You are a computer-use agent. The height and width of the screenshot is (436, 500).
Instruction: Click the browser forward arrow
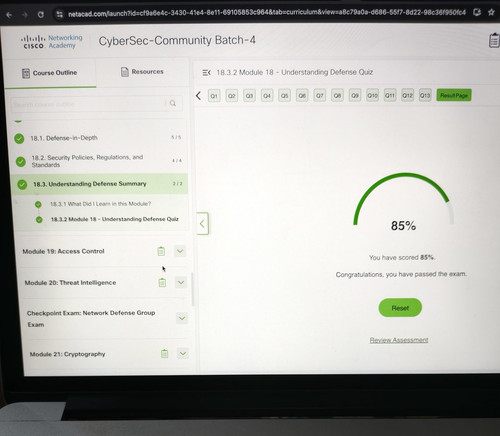click(25, 15)
